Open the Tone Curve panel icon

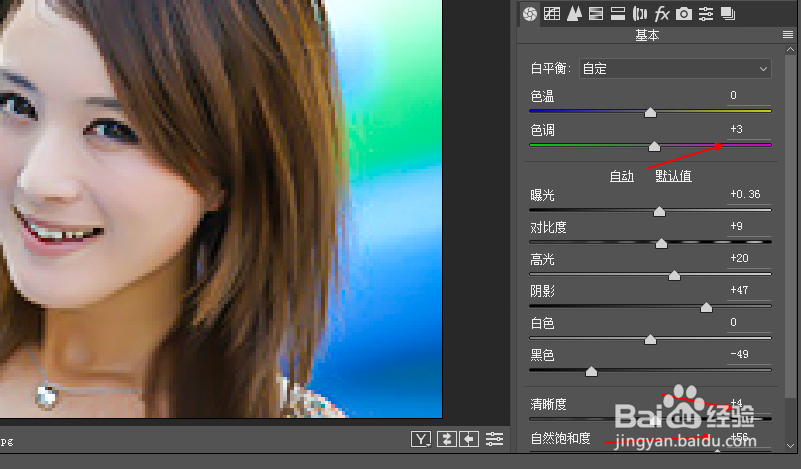pos(552,14)
